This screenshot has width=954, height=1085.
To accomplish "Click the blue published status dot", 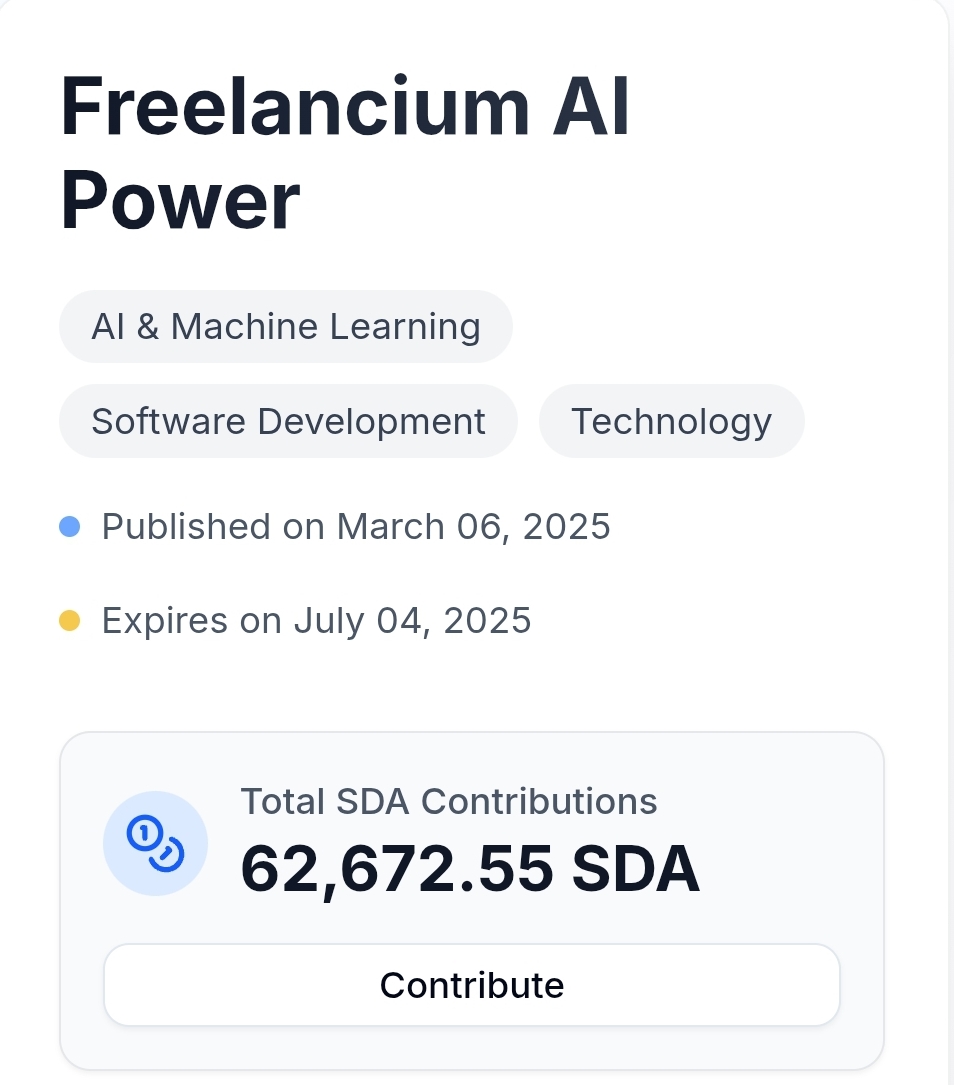I will [x=69, y=527].
